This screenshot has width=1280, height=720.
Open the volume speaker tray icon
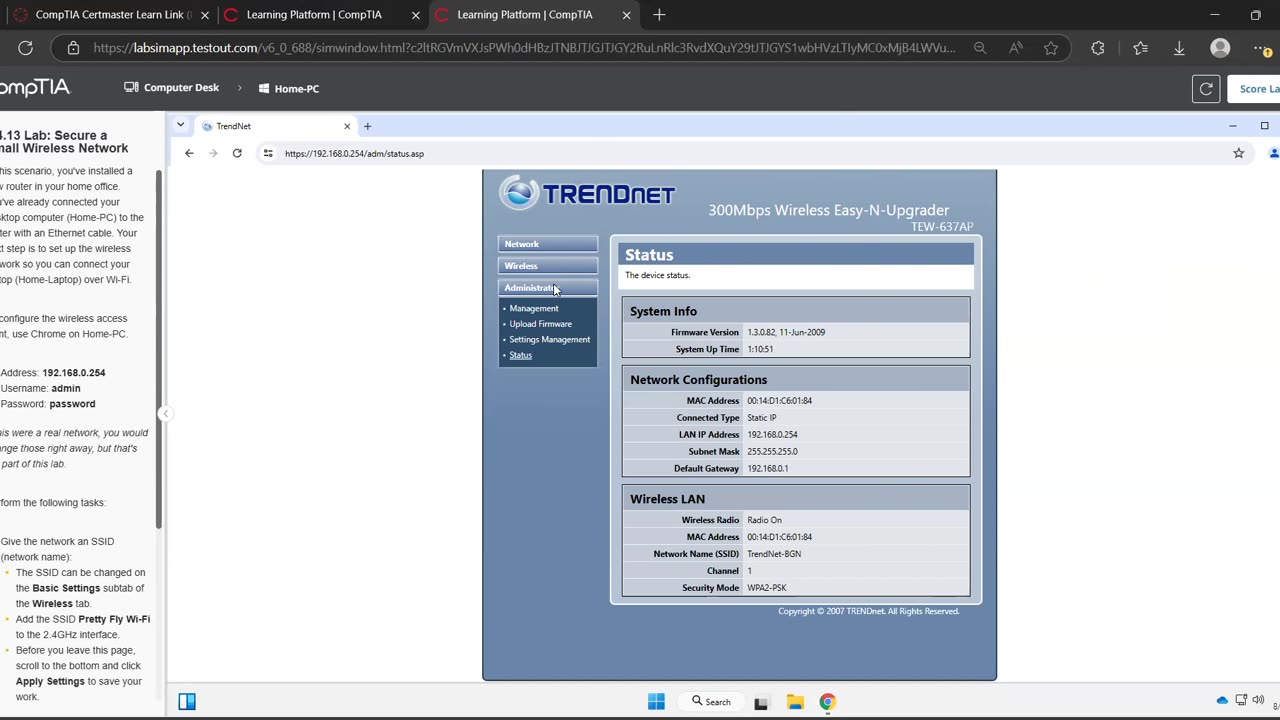(1258, 700)
